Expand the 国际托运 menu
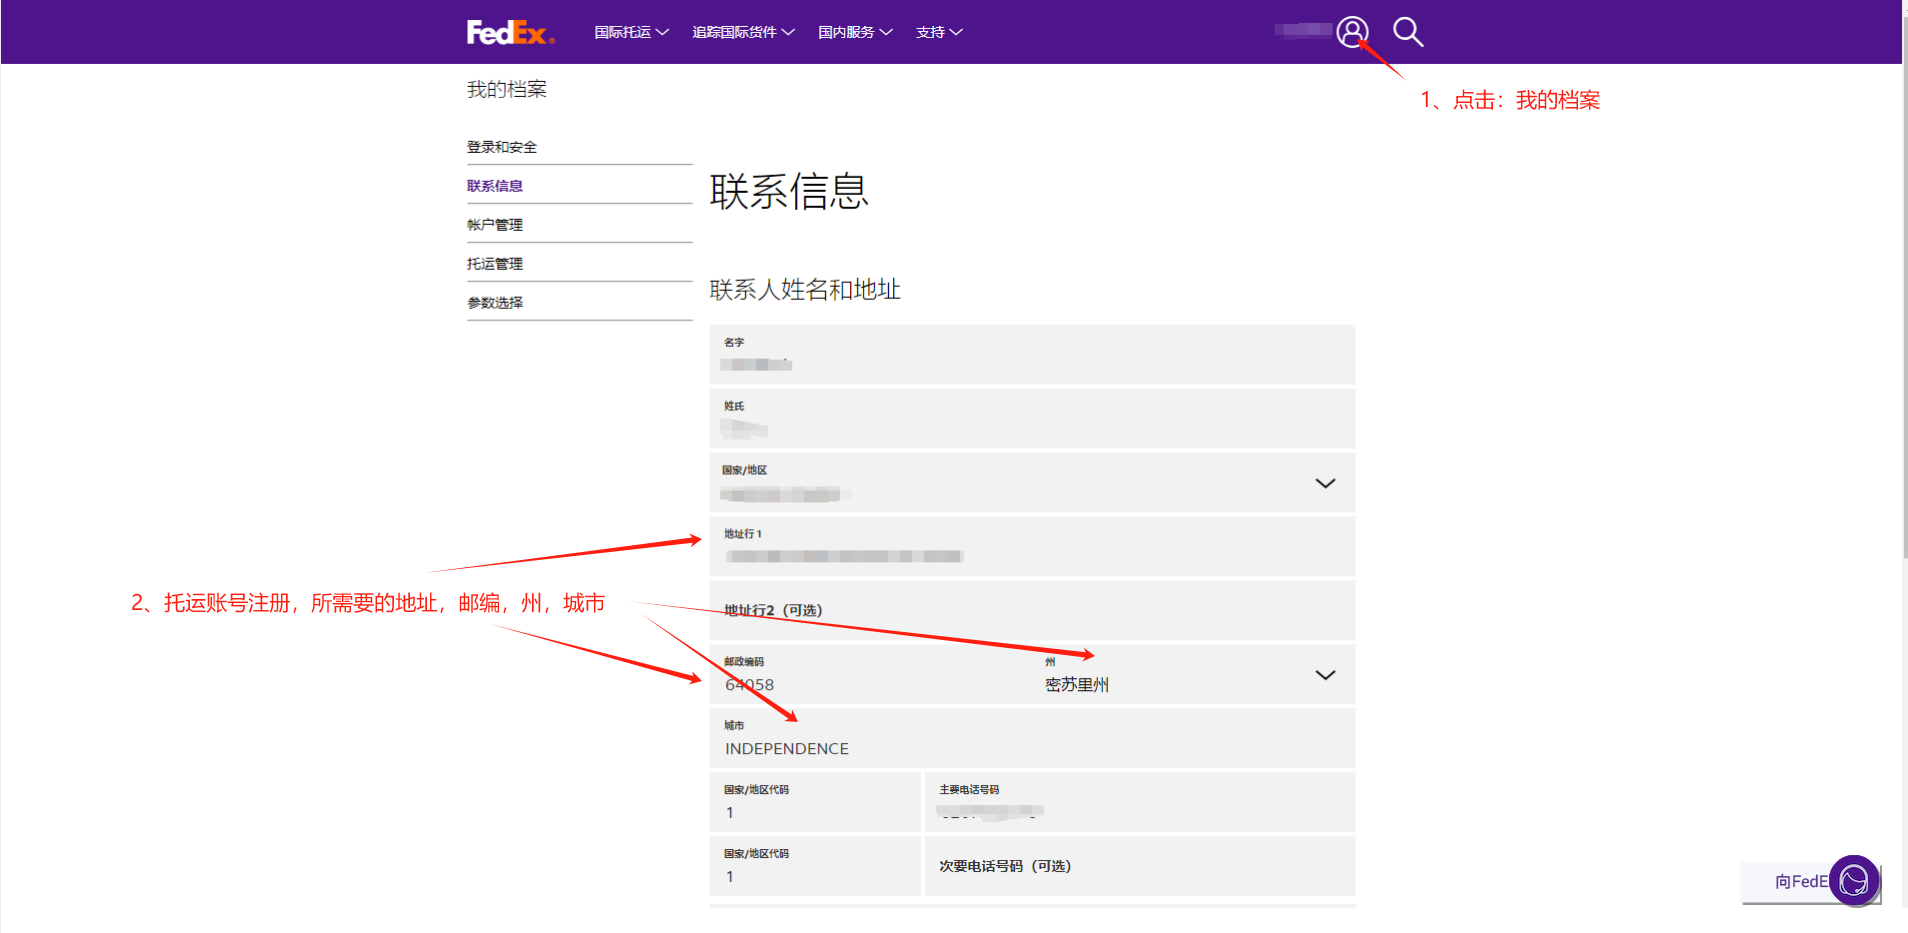The image size is (1908, 933). [x=631, y=32]
